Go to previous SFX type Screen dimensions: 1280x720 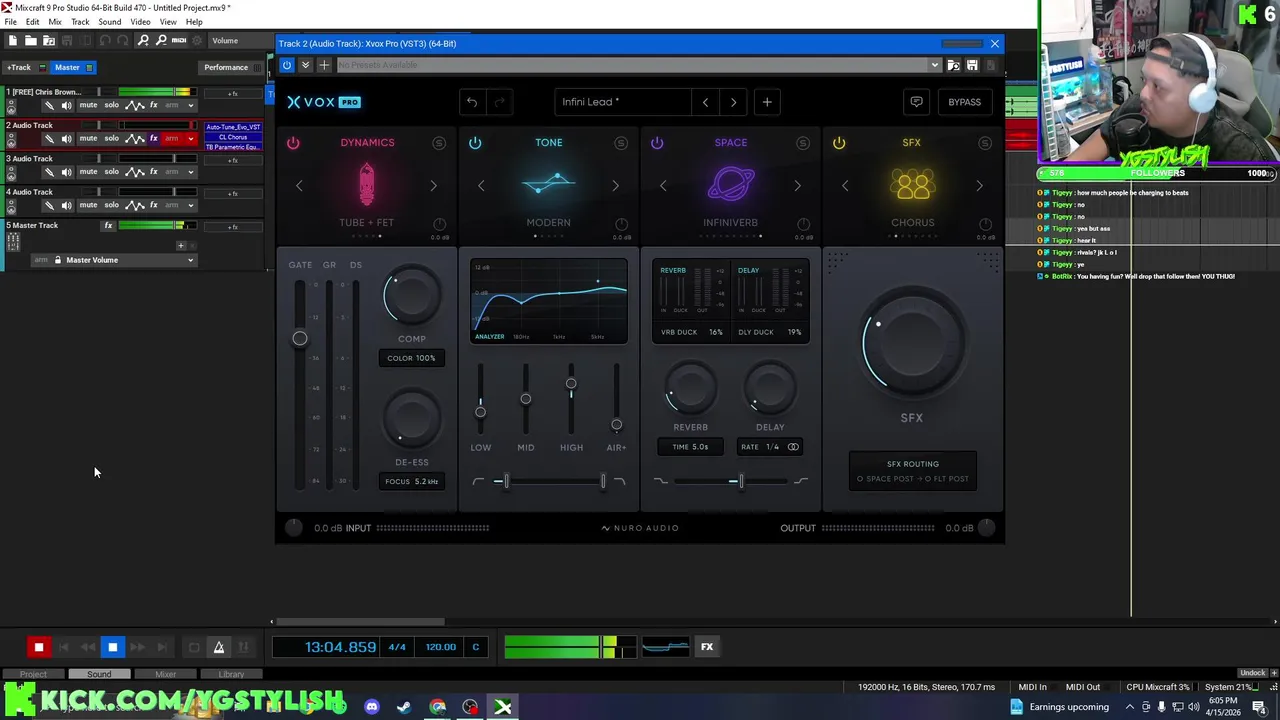(845, 186)
